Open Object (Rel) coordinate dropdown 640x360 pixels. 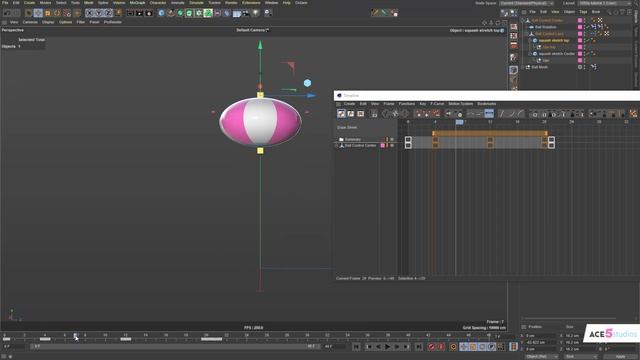click(x=541, y=357)
